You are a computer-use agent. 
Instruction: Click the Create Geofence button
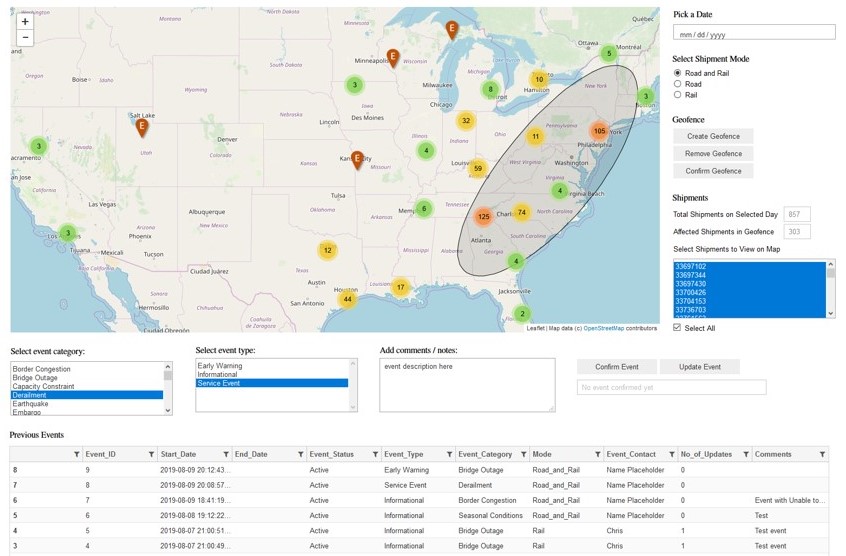(713, 136)
